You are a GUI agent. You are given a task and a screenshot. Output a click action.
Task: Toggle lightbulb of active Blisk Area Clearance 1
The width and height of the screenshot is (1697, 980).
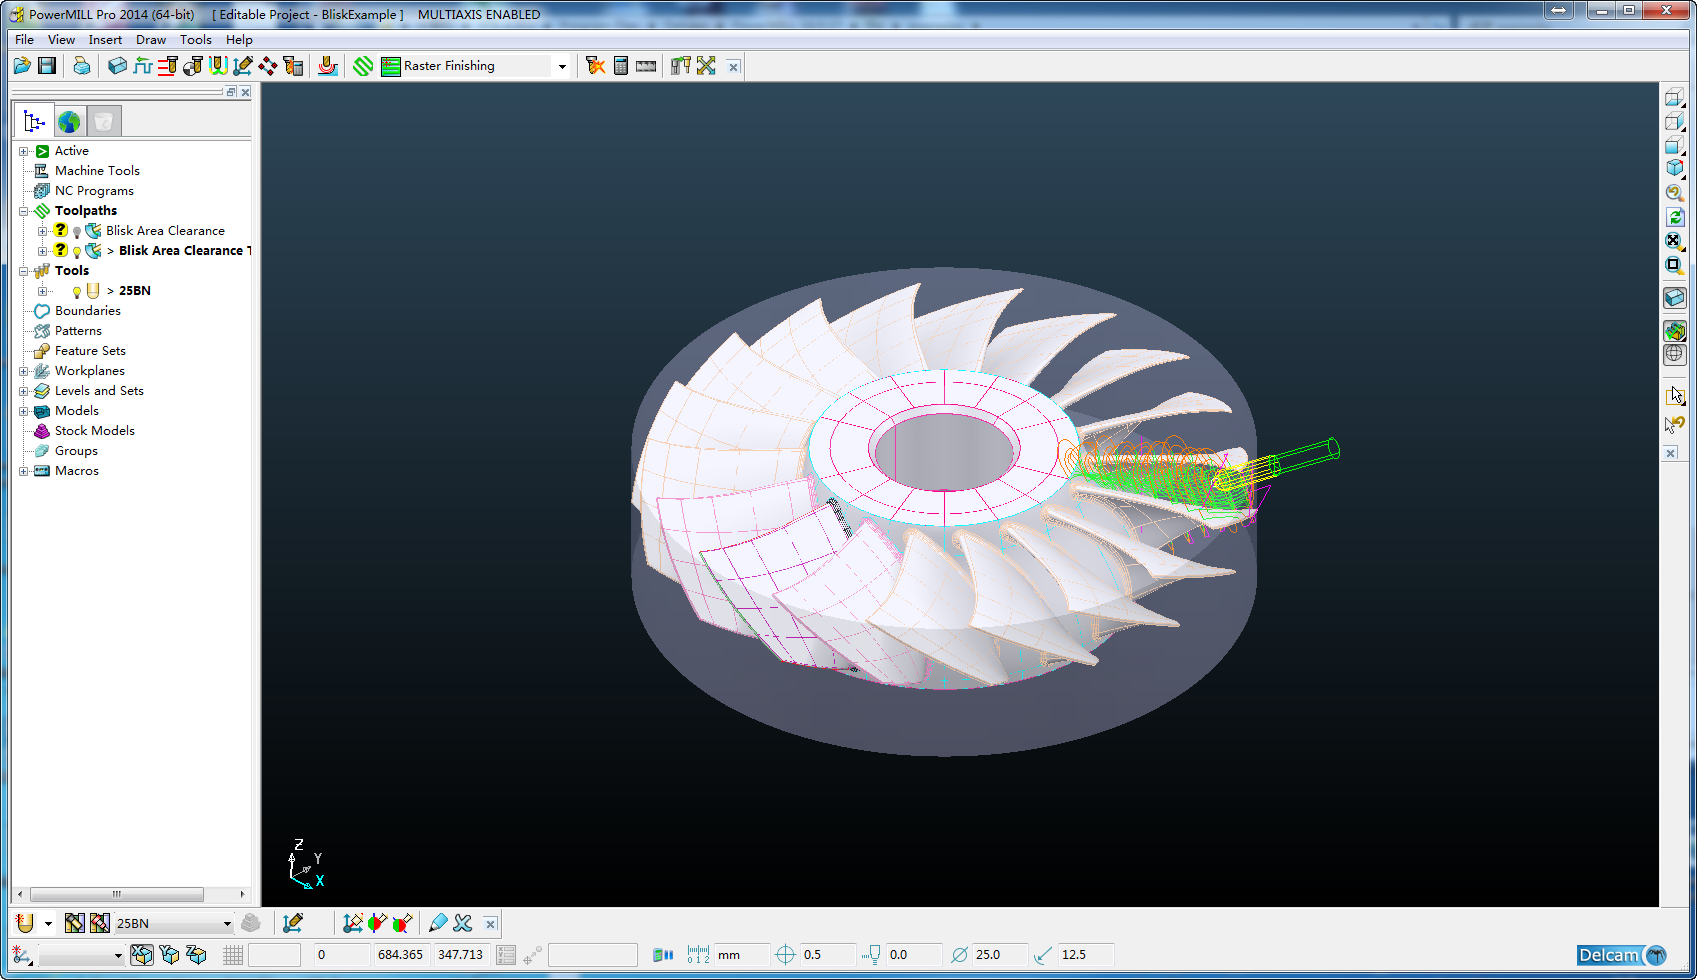pos(77,252)
